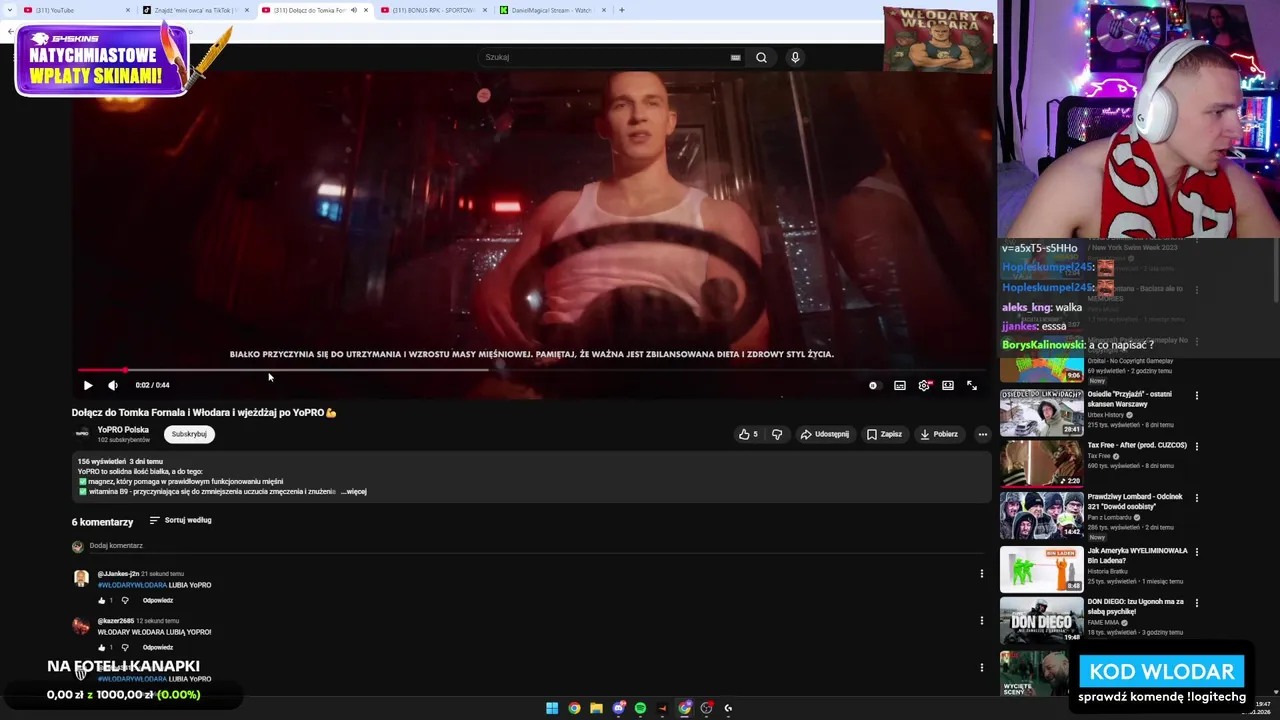
Task: Open Prawdziwy Lombard Odcinek 321 title
Action: point(1135,501)
